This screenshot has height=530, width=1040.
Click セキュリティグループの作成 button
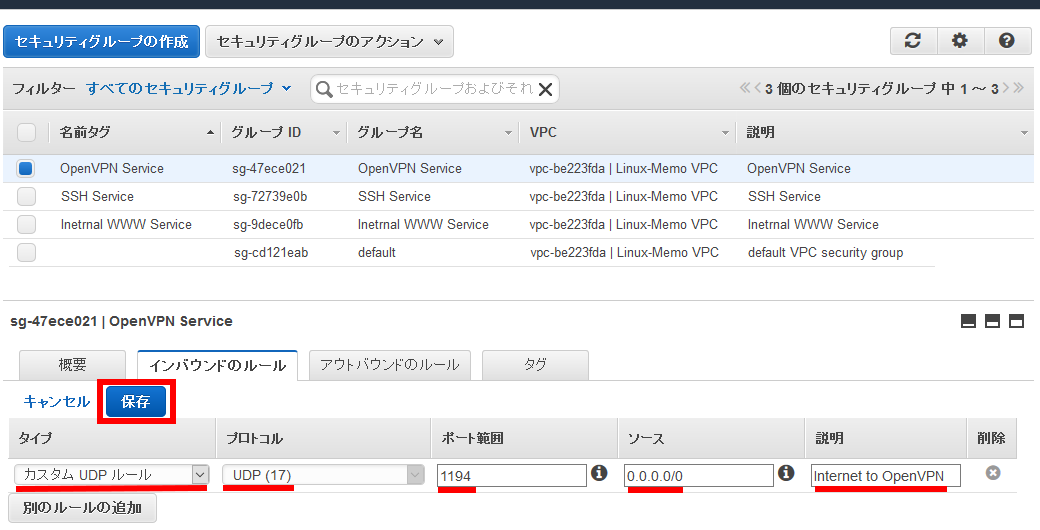coord(101,42)
